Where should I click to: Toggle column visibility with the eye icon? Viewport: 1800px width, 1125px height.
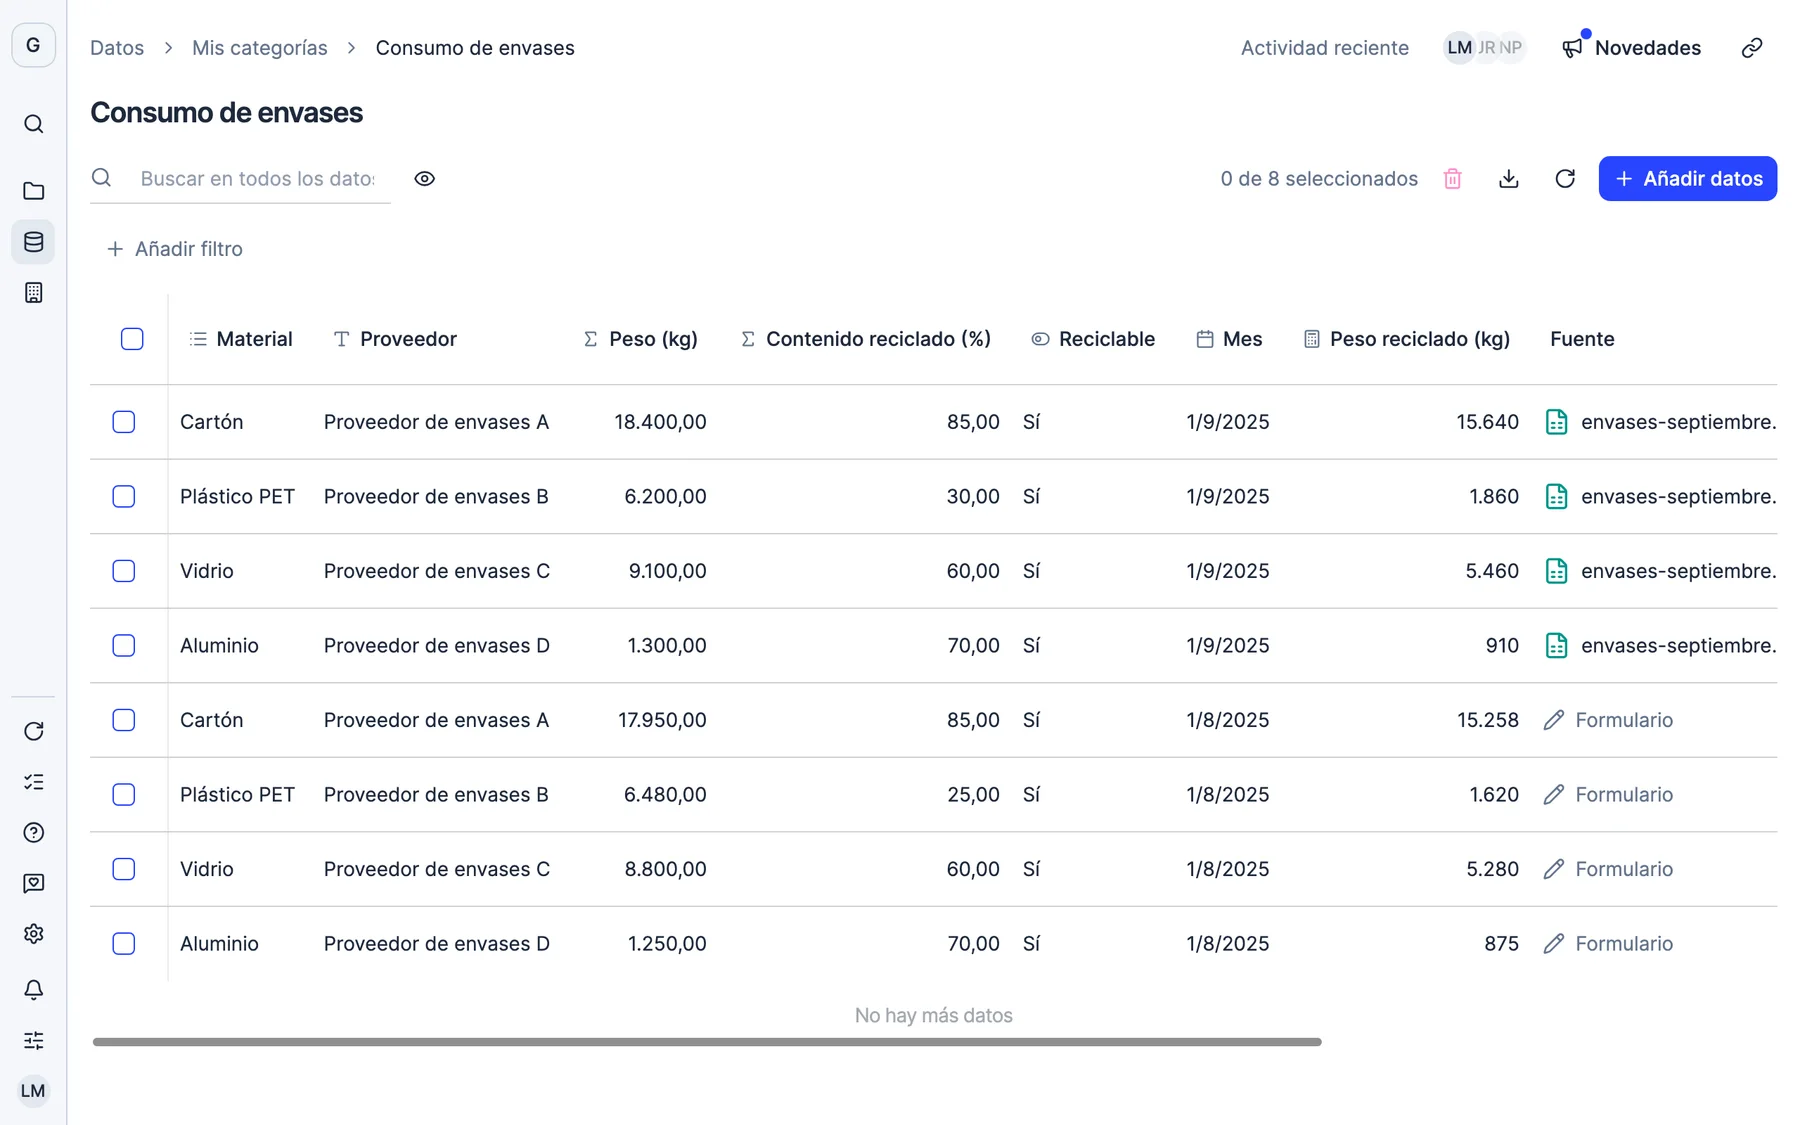424,179
